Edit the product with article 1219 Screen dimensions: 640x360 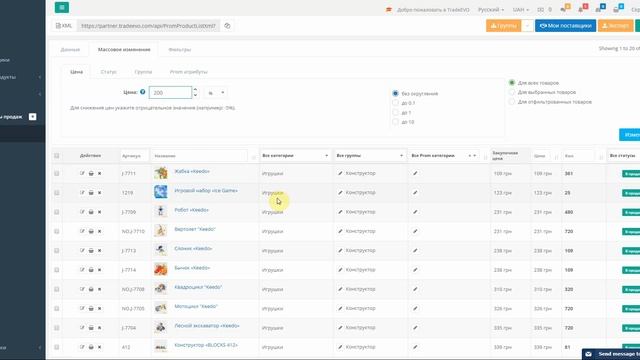(82, 193)
